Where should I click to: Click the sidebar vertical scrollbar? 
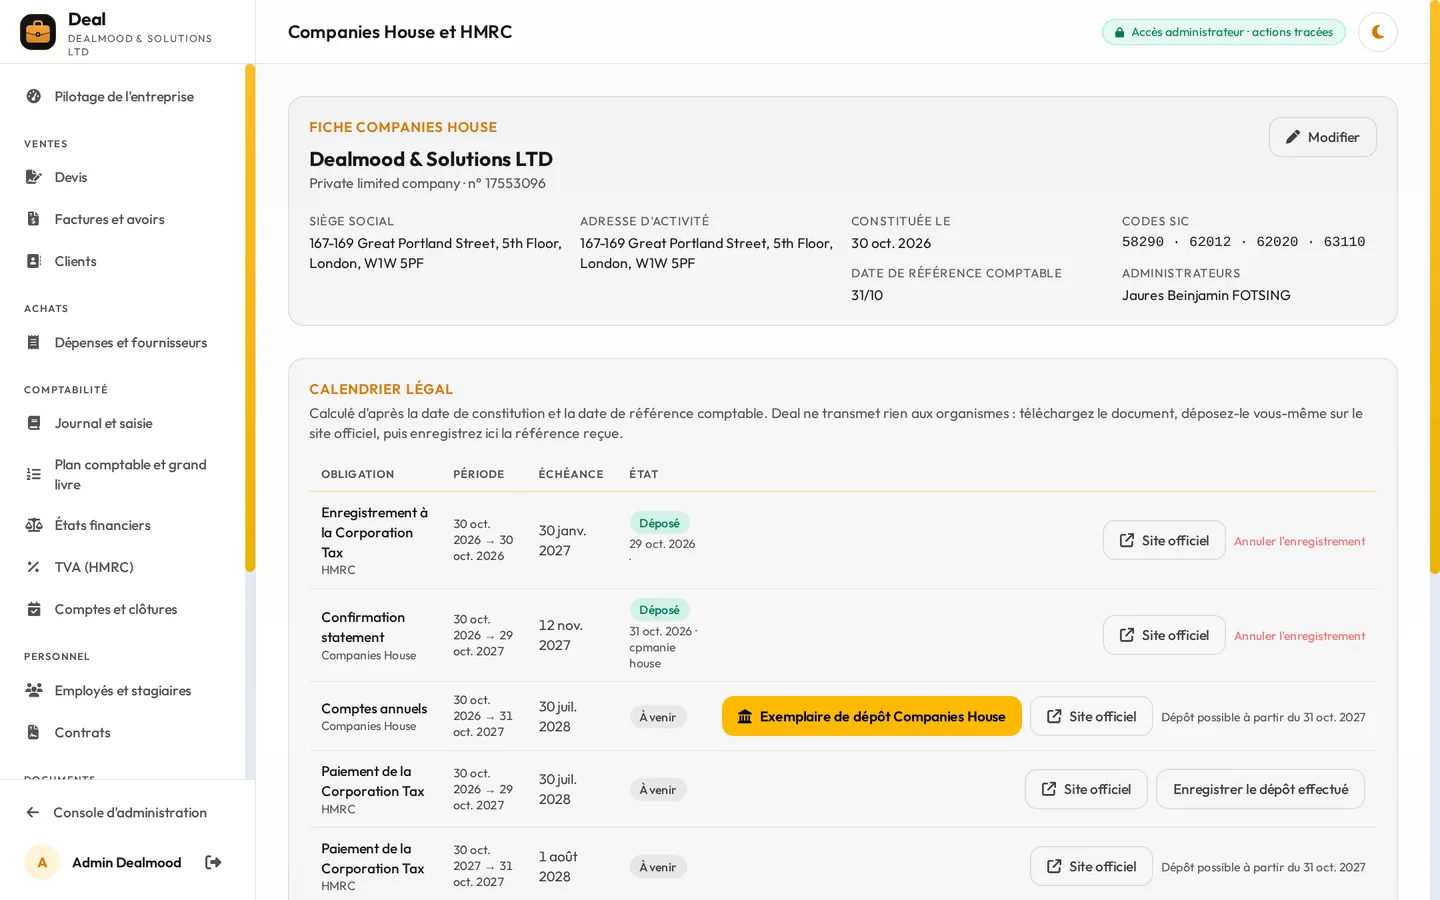coord(250,318)
